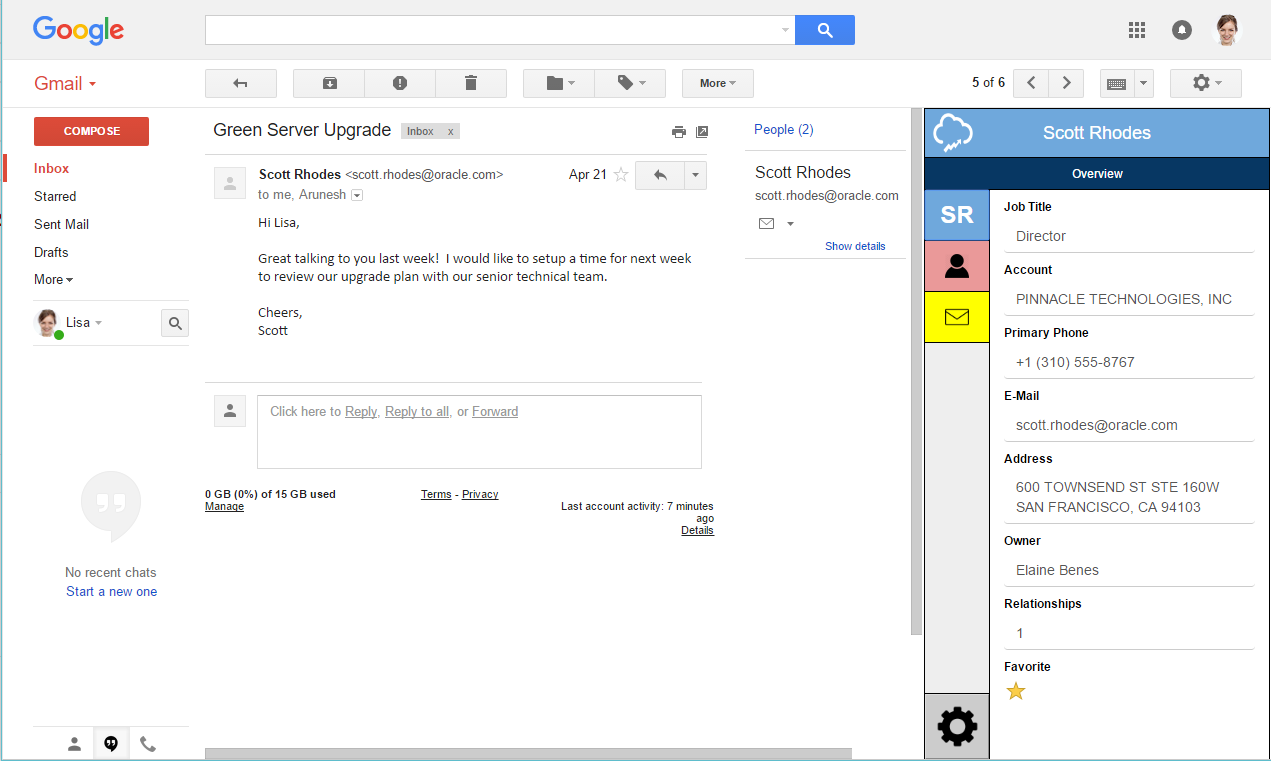Image resolution: width=1271 pixels, height=761 pixels.
Task: Open Sent Mail folder
Action: point(62,224)
